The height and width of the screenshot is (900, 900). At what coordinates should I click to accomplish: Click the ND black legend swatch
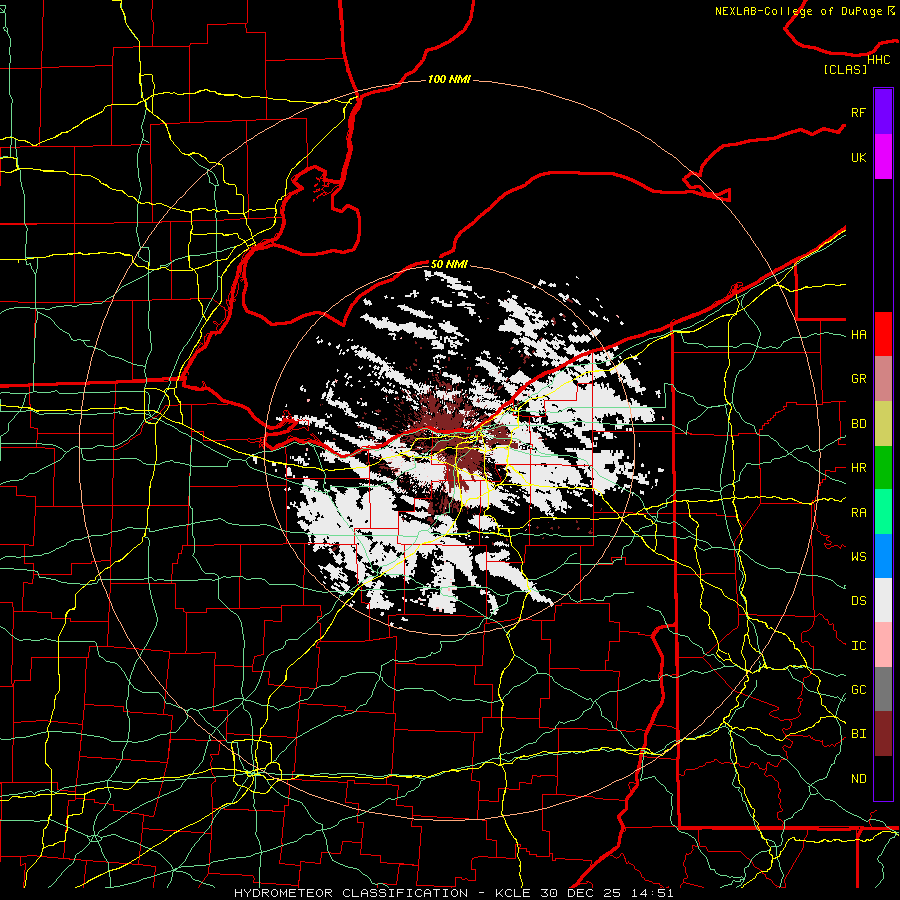click(x=883, y=778)
